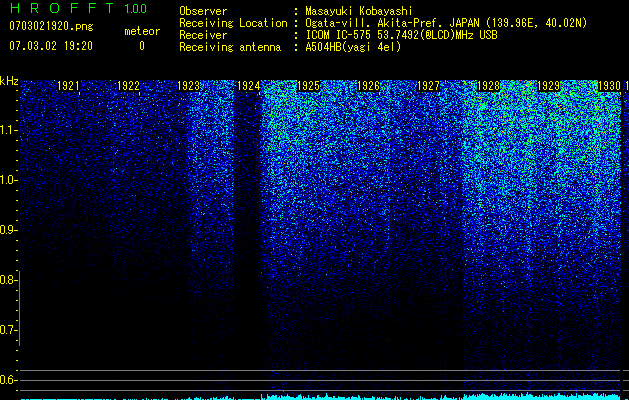The image size is (629, 400).
Task: Click the 0.6 kHz axis label
Action: (8, 380)
